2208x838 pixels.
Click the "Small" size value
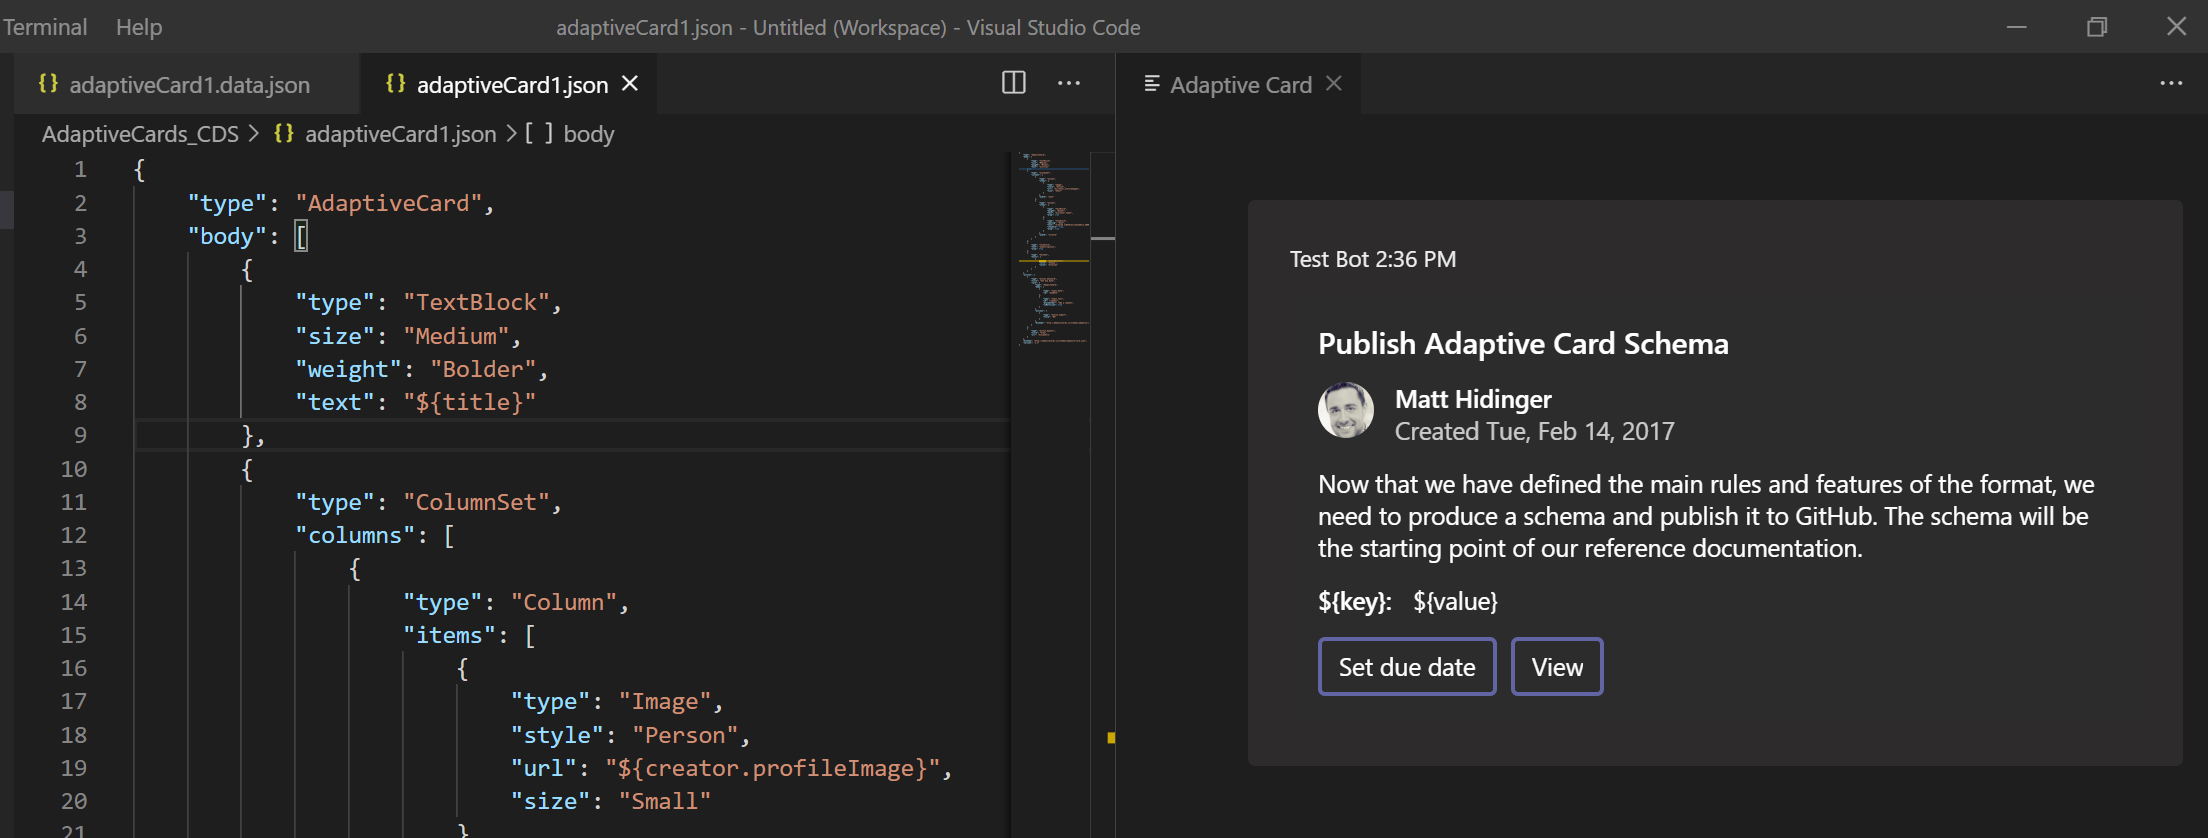[x=665, y=801]
